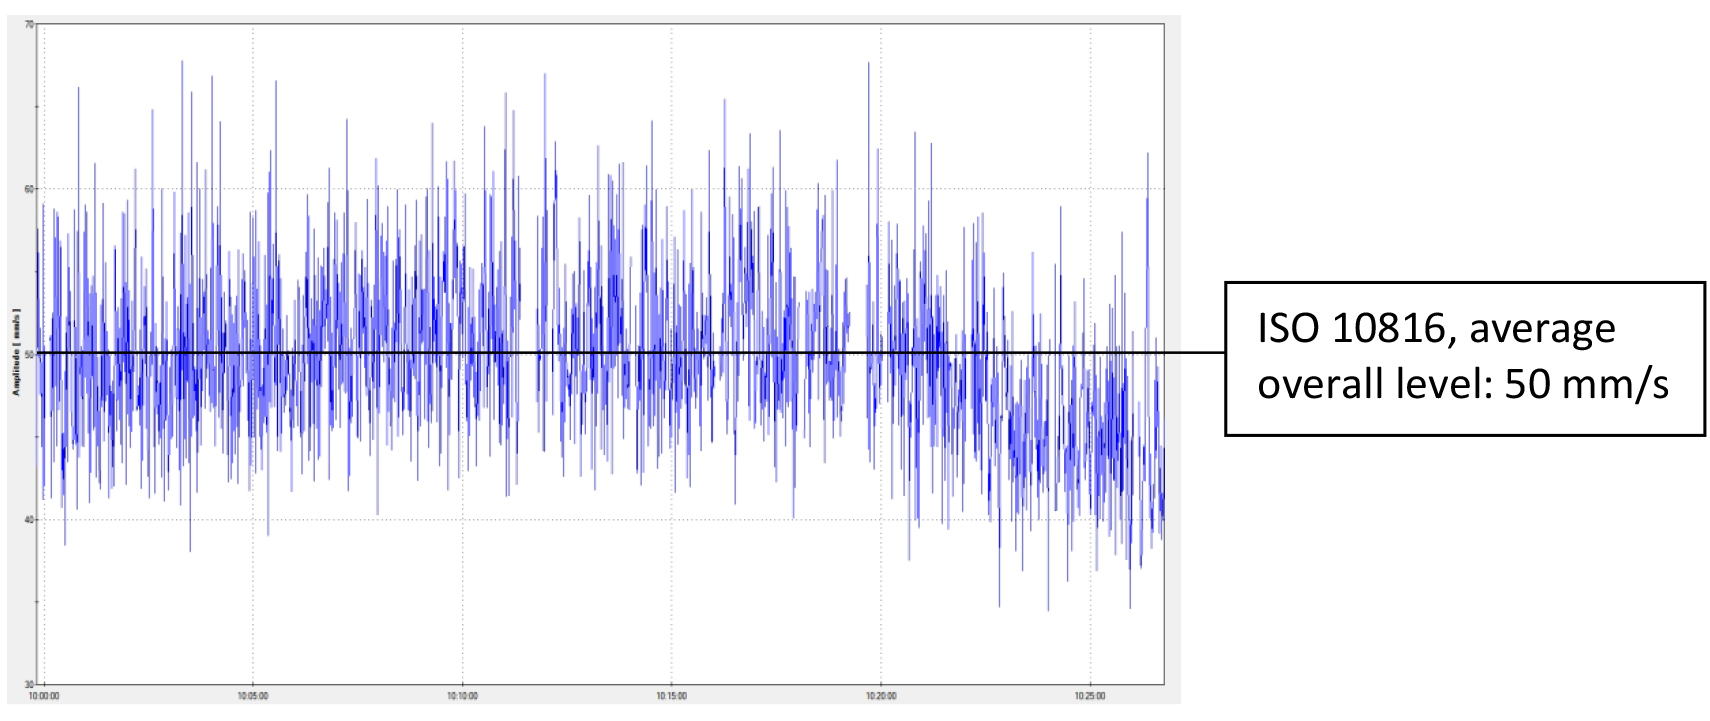Select the 10:15:00 time axis label
The height and width of the screenshot is (721, 1710).
point(671,696)
